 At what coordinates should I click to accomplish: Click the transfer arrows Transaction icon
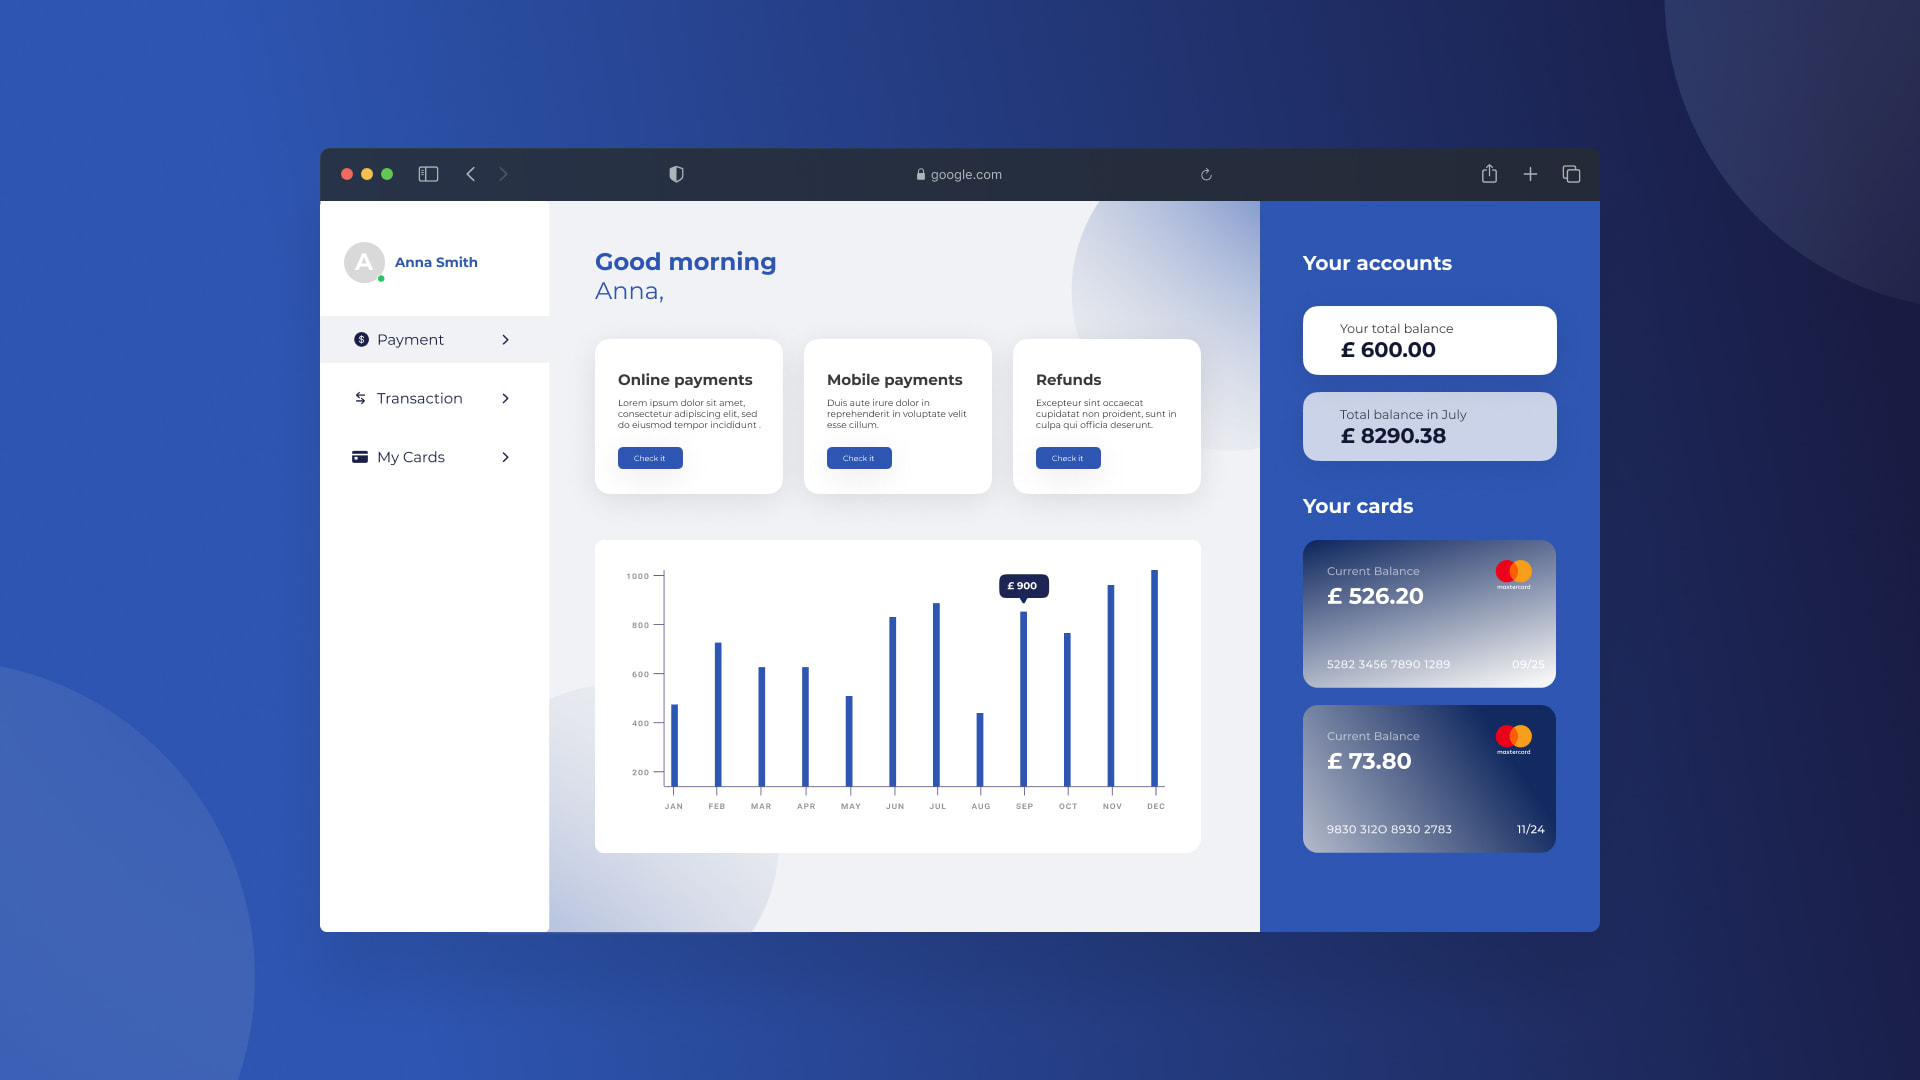(360, 398)
